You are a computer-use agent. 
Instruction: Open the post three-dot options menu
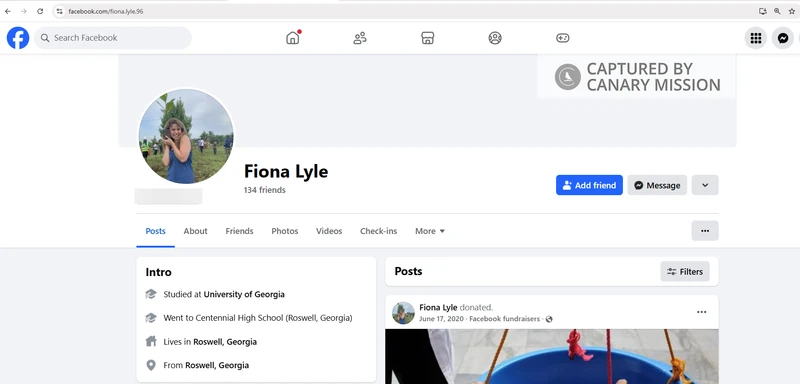click(x=702, y=312)
